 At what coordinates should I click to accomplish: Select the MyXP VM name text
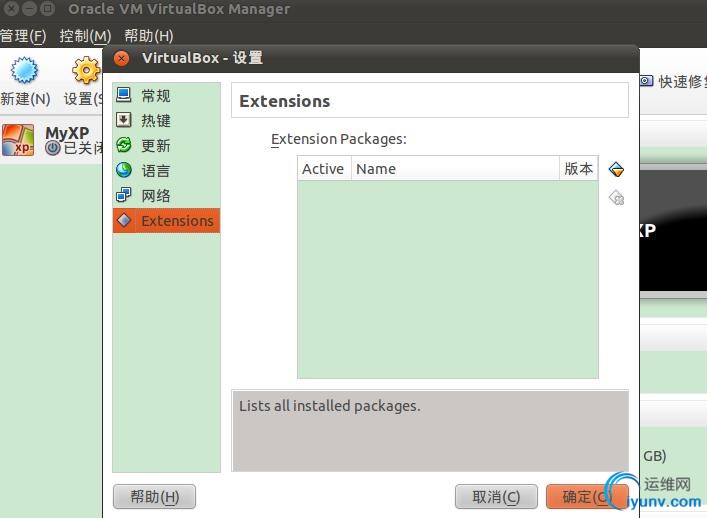pos(67,133)
